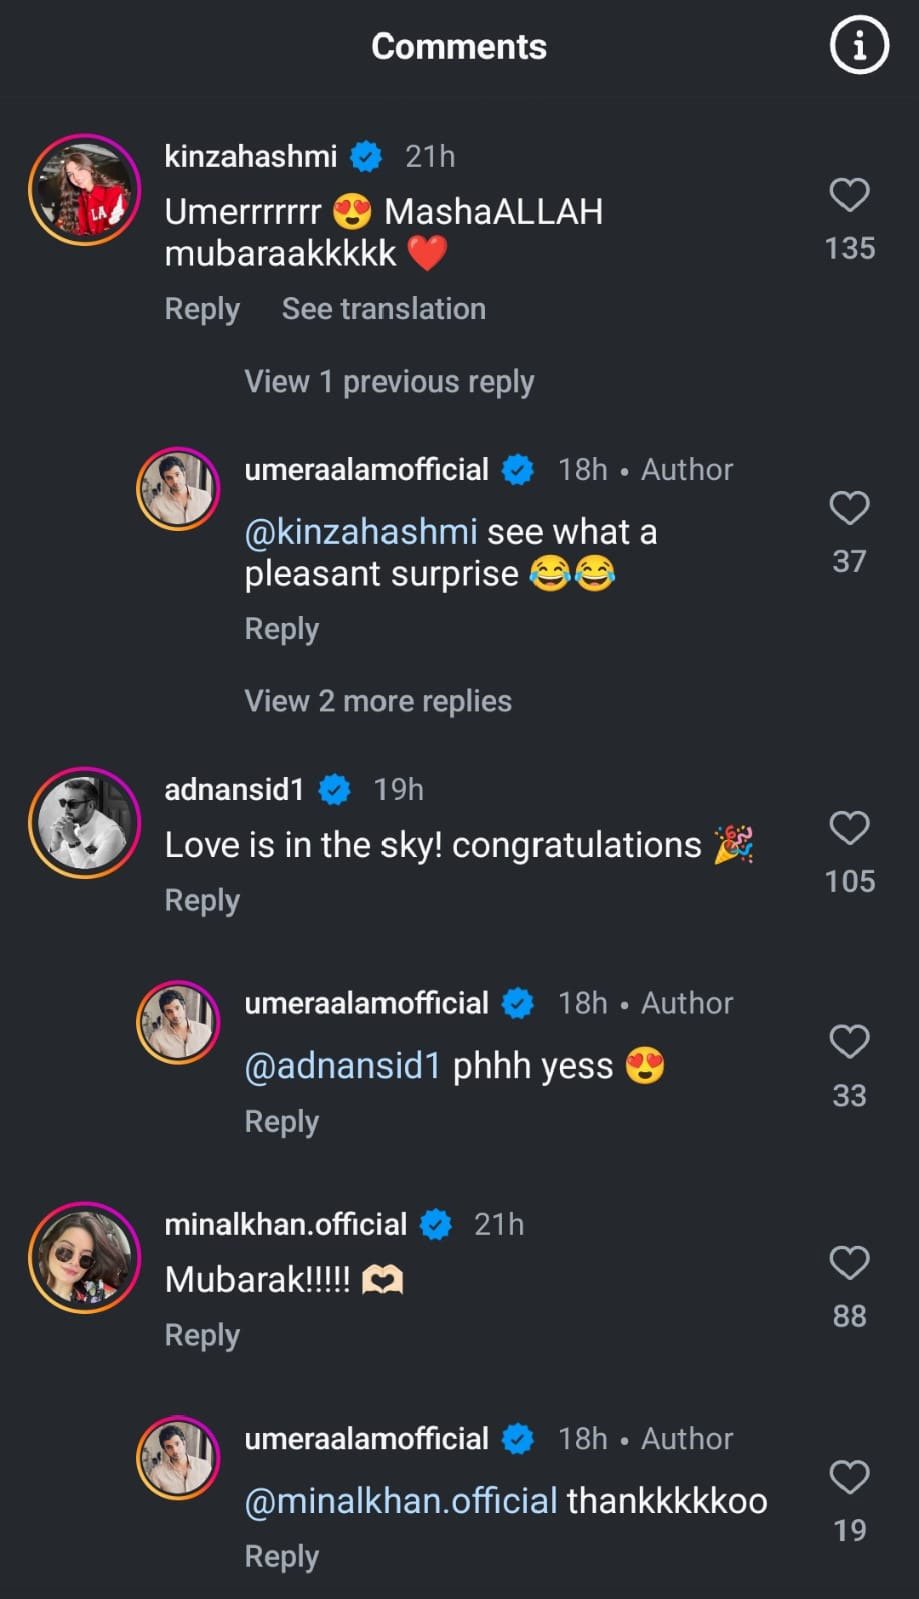Tap 'See translation' under kinzahashmi's comment
The image size is (919, 1599).
click(x=383, y=309)
